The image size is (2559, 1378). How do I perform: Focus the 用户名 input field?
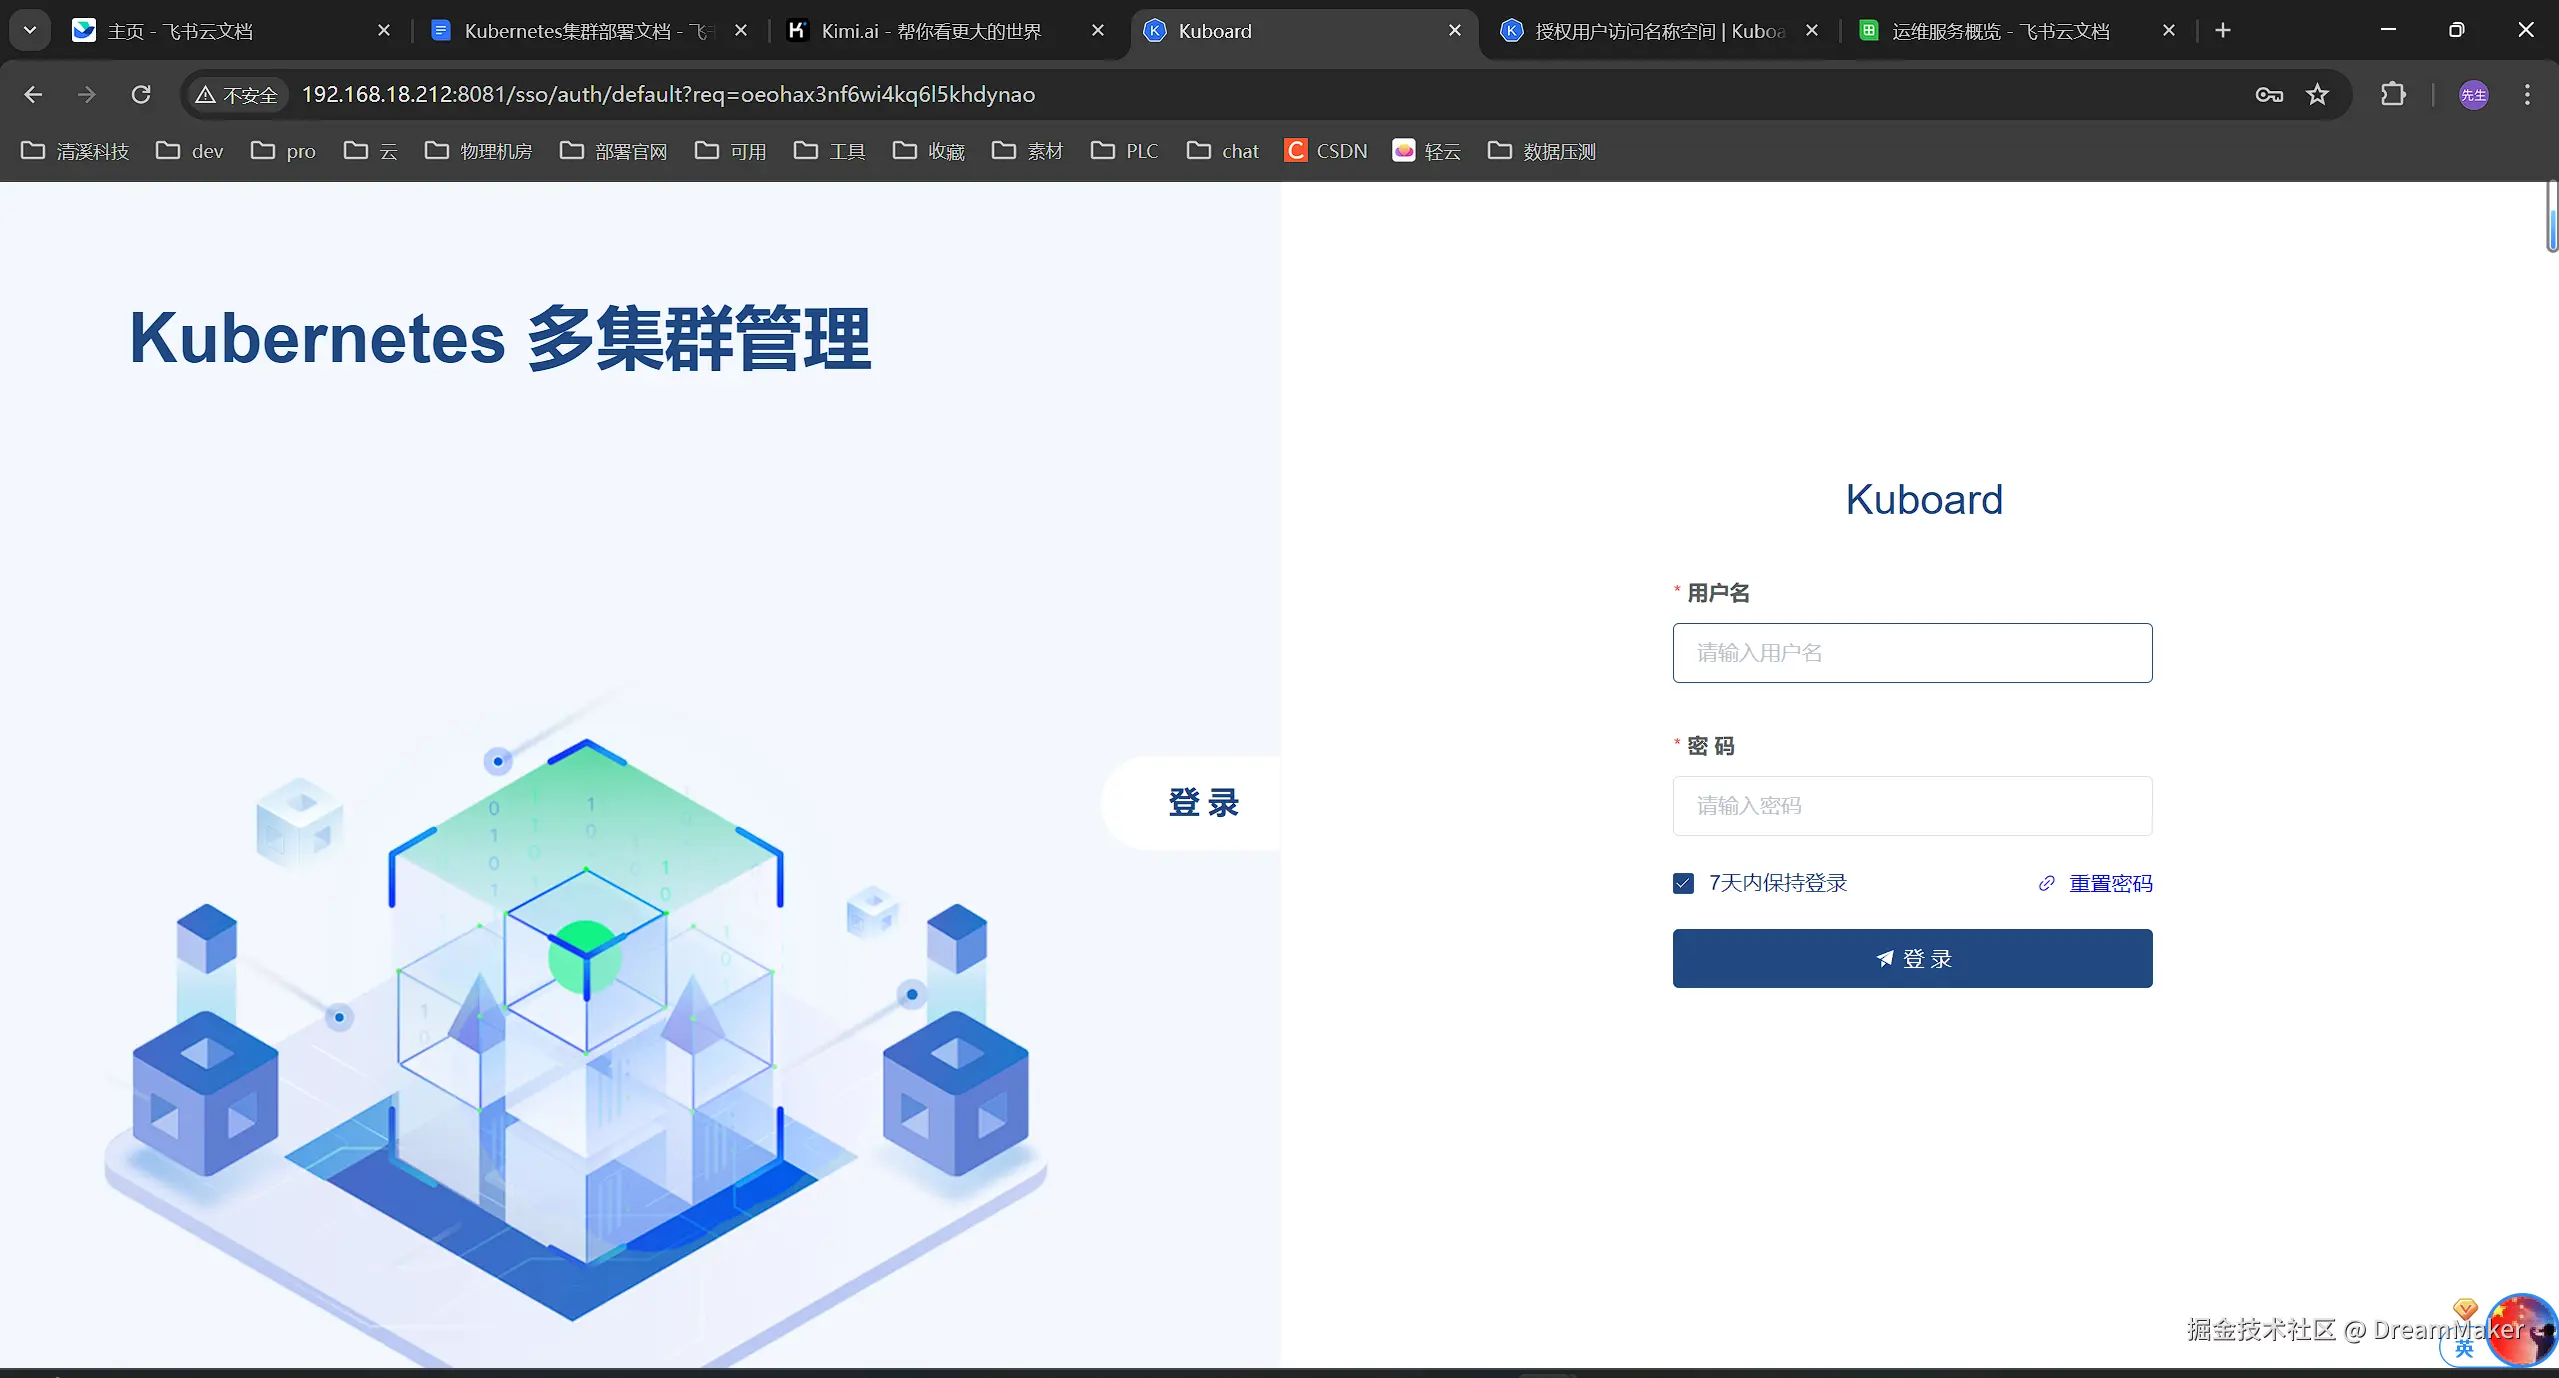(1911, 653)
